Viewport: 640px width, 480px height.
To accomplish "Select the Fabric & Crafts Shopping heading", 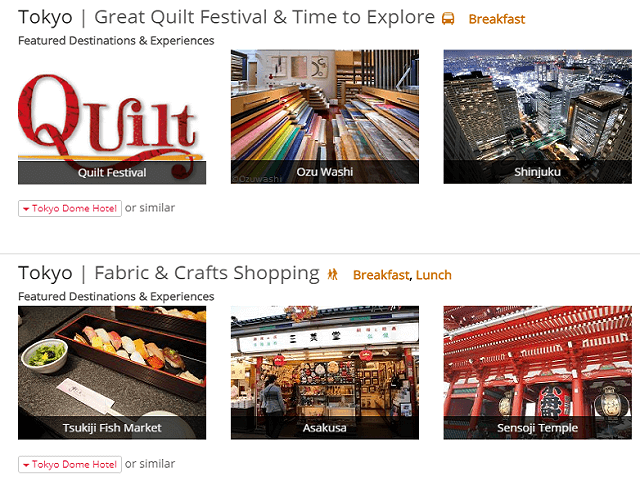I will tap(207, 273).
